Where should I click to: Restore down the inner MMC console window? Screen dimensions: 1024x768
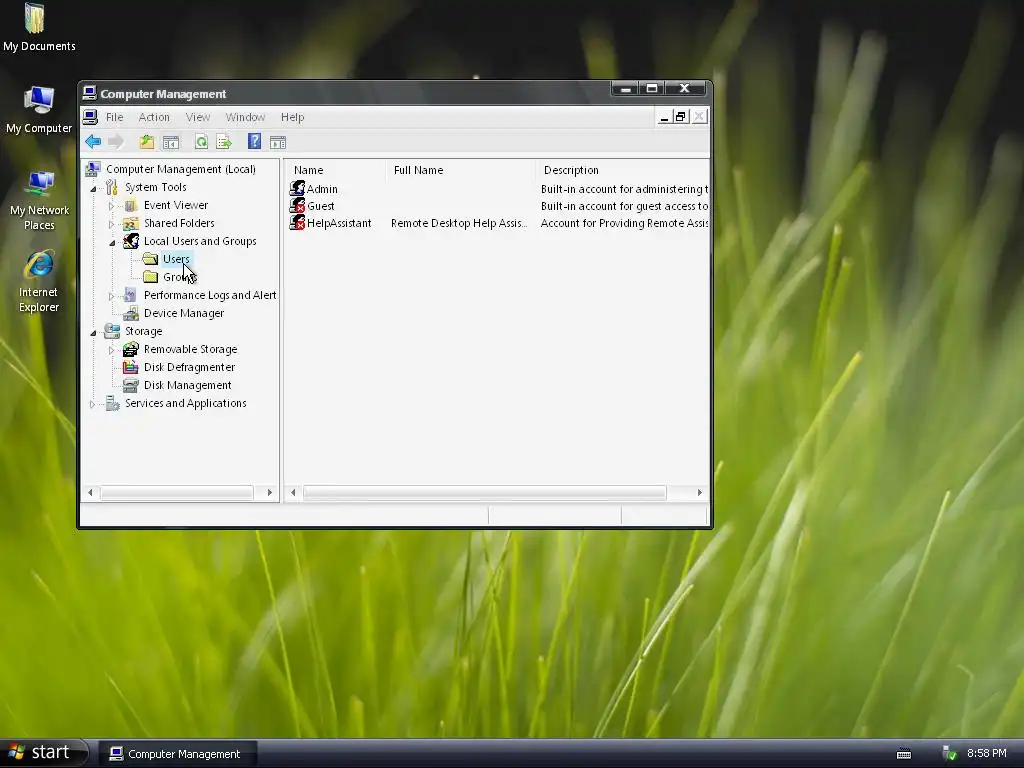pyautogui.click(x=680, y=117)
